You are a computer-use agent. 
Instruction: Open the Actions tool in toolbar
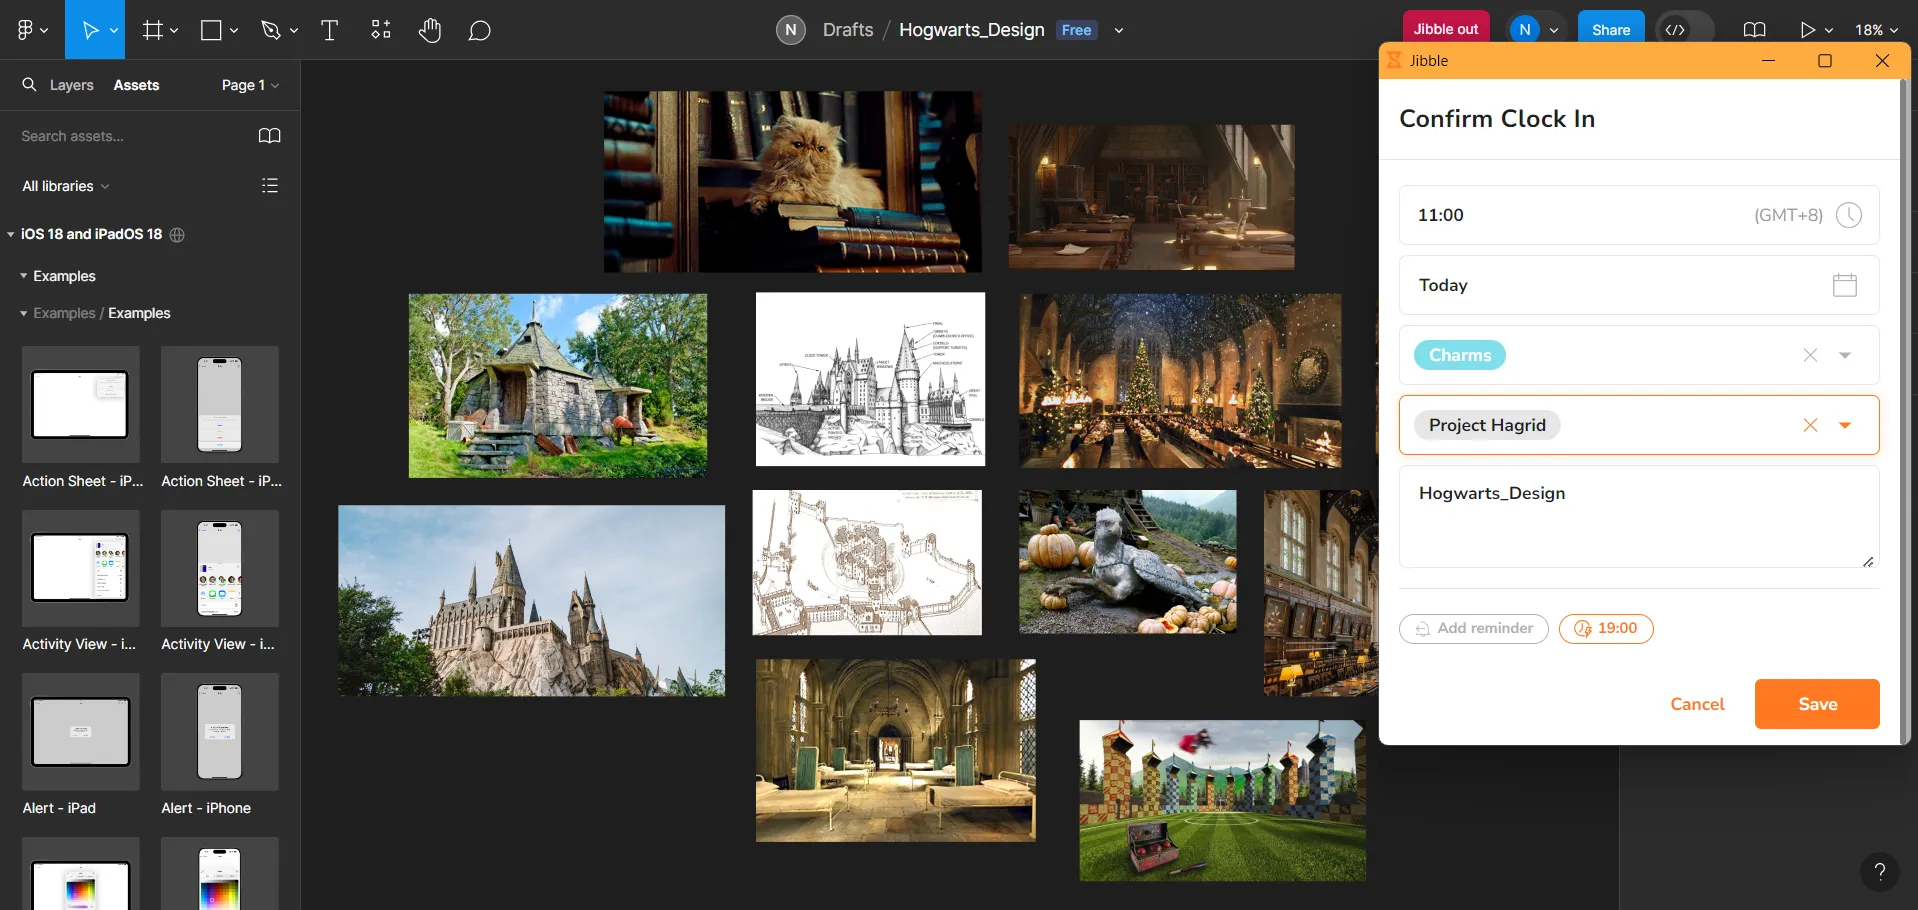tap(381, 30)
